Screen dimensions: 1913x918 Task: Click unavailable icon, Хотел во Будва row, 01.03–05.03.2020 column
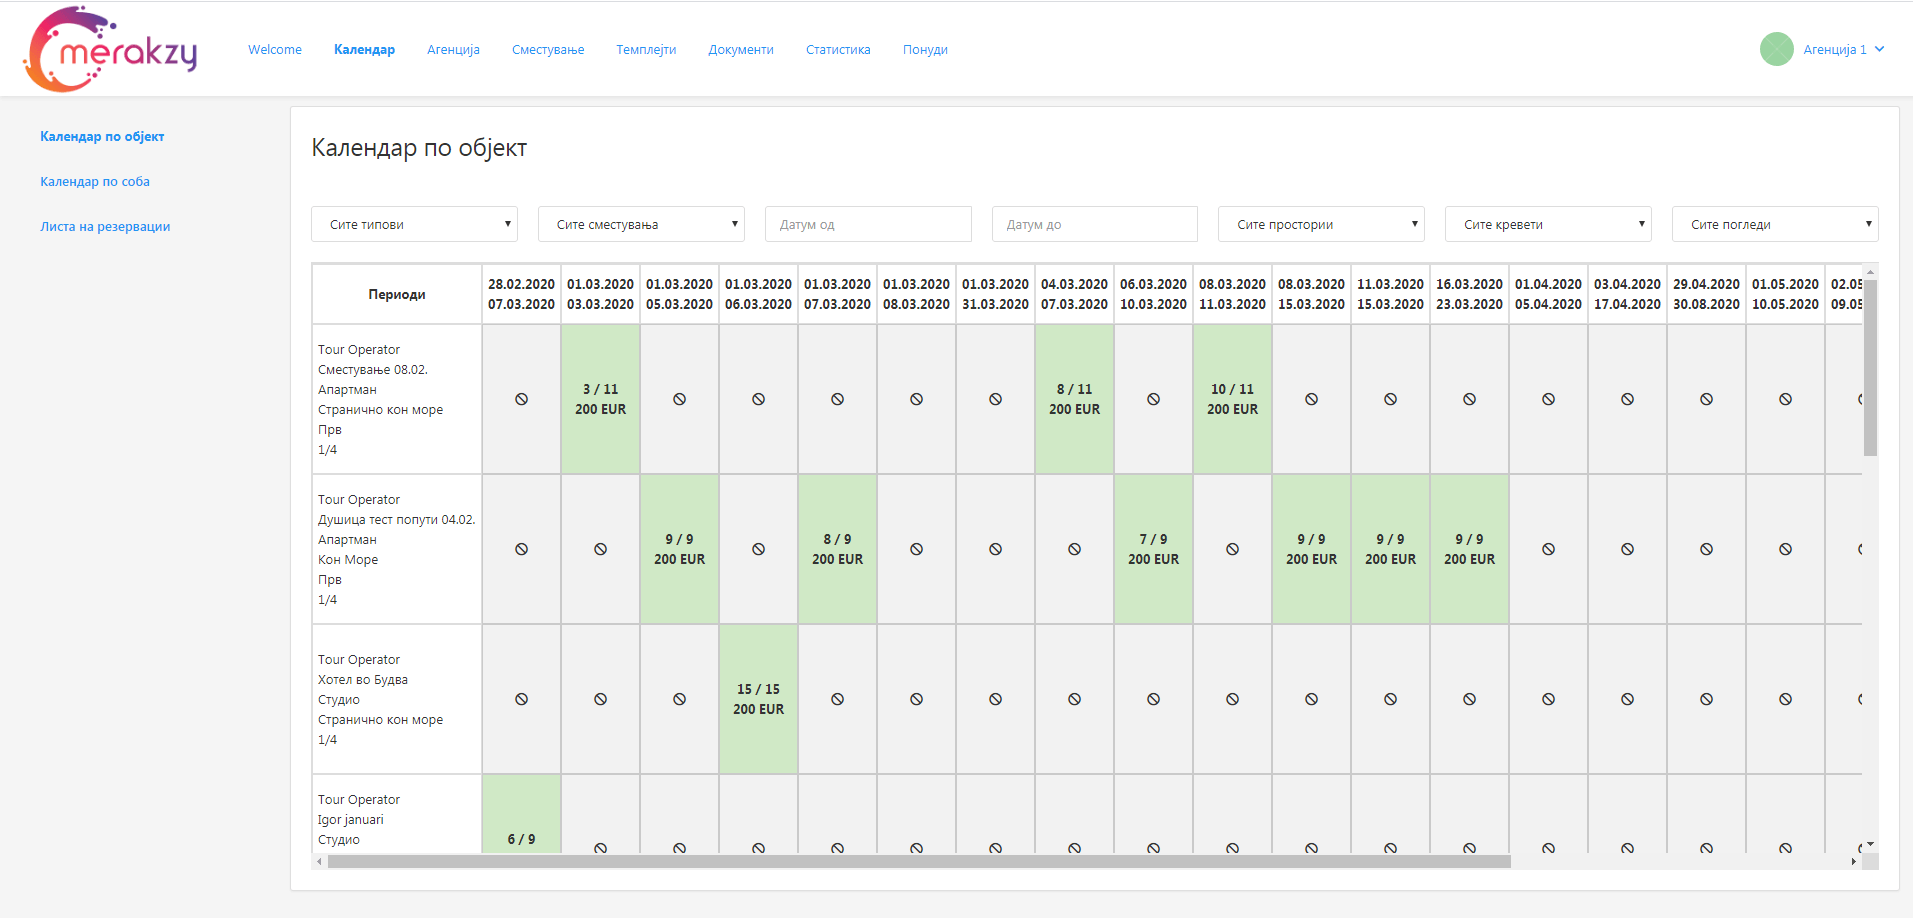tap(679, 699)
